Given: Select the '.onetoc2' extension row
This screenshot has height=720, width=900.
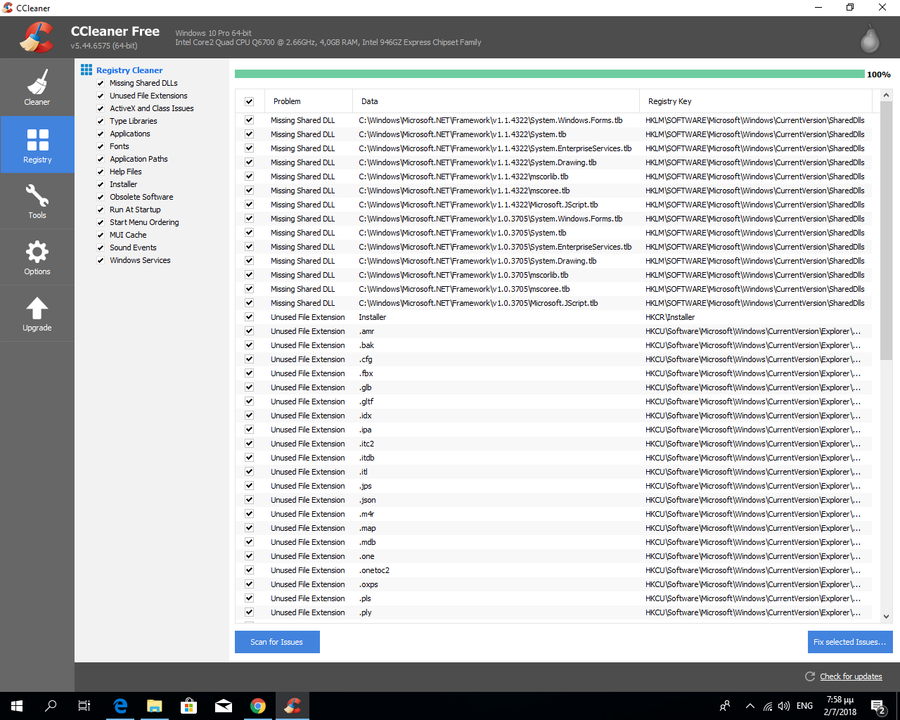Looking at the screenshot, I should pos(553,570).
